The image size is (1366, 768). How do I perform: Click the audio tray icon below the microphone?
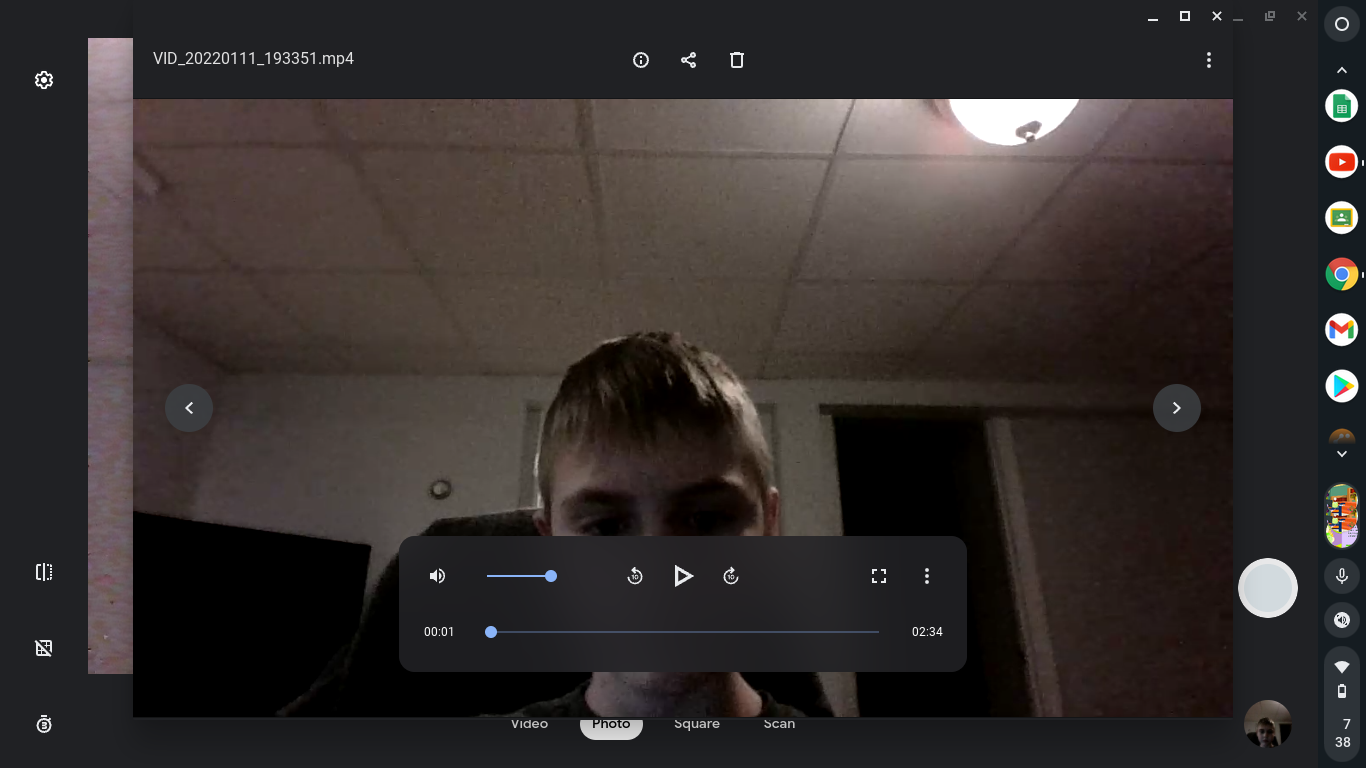click(x=1342, y=620)
